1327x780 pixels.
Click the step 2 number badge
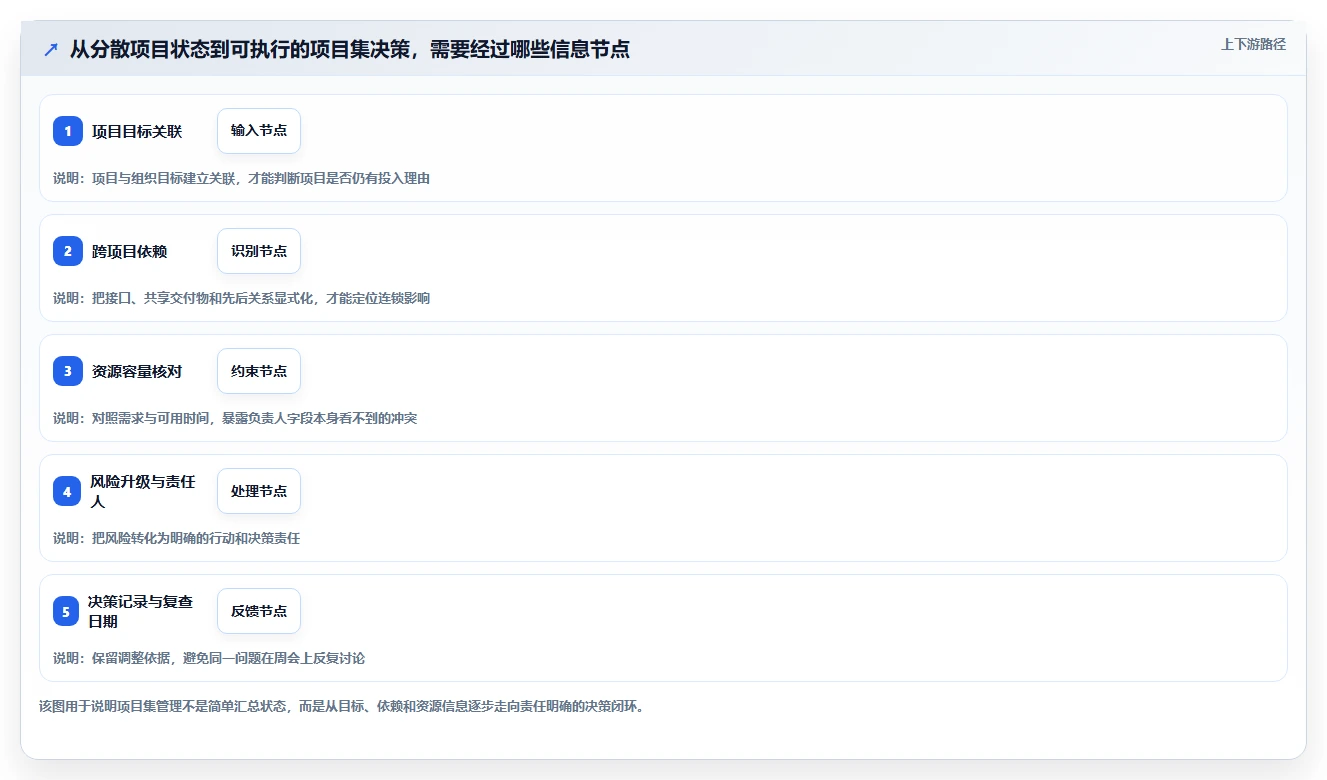click(x=68, y=251)
